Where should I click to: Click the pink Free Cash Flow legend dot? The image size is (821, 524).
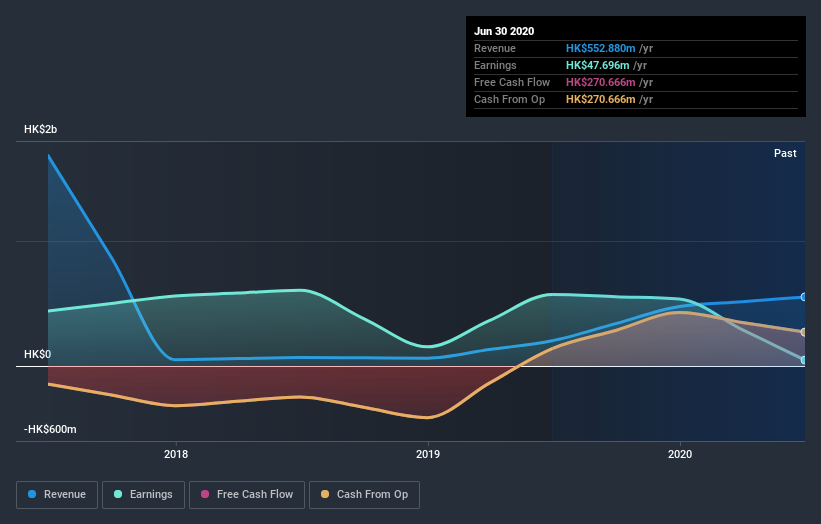pos(205,494)
